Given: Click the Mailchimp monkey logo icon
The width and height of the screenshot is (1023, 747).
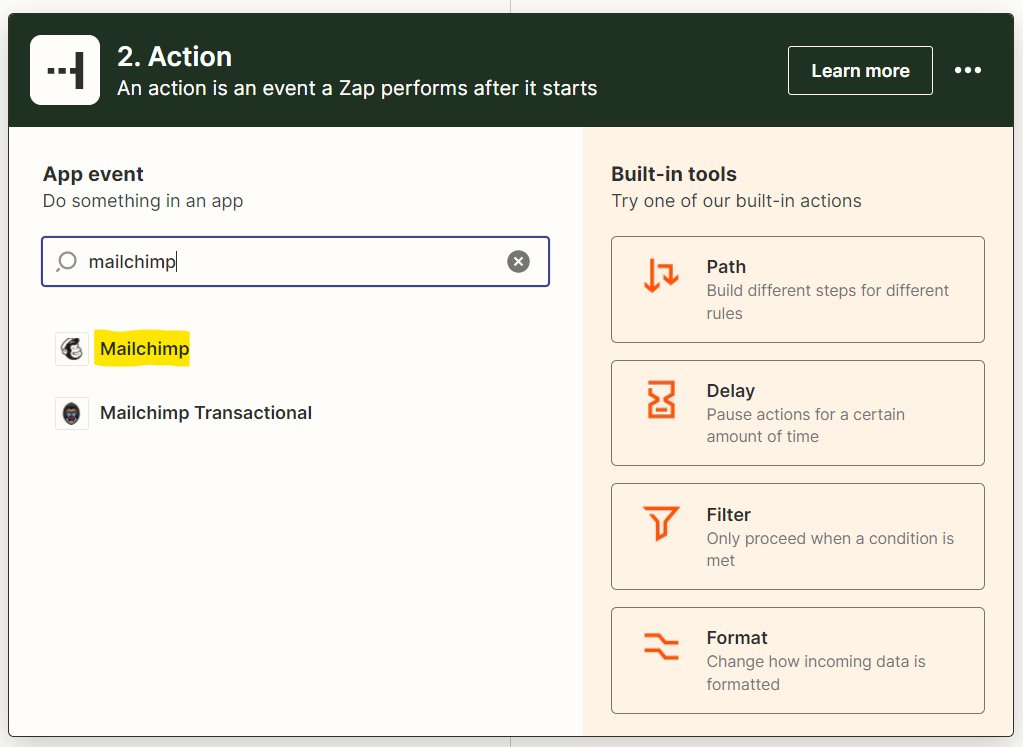Looking at the screenshot, I should pos(72,349).
